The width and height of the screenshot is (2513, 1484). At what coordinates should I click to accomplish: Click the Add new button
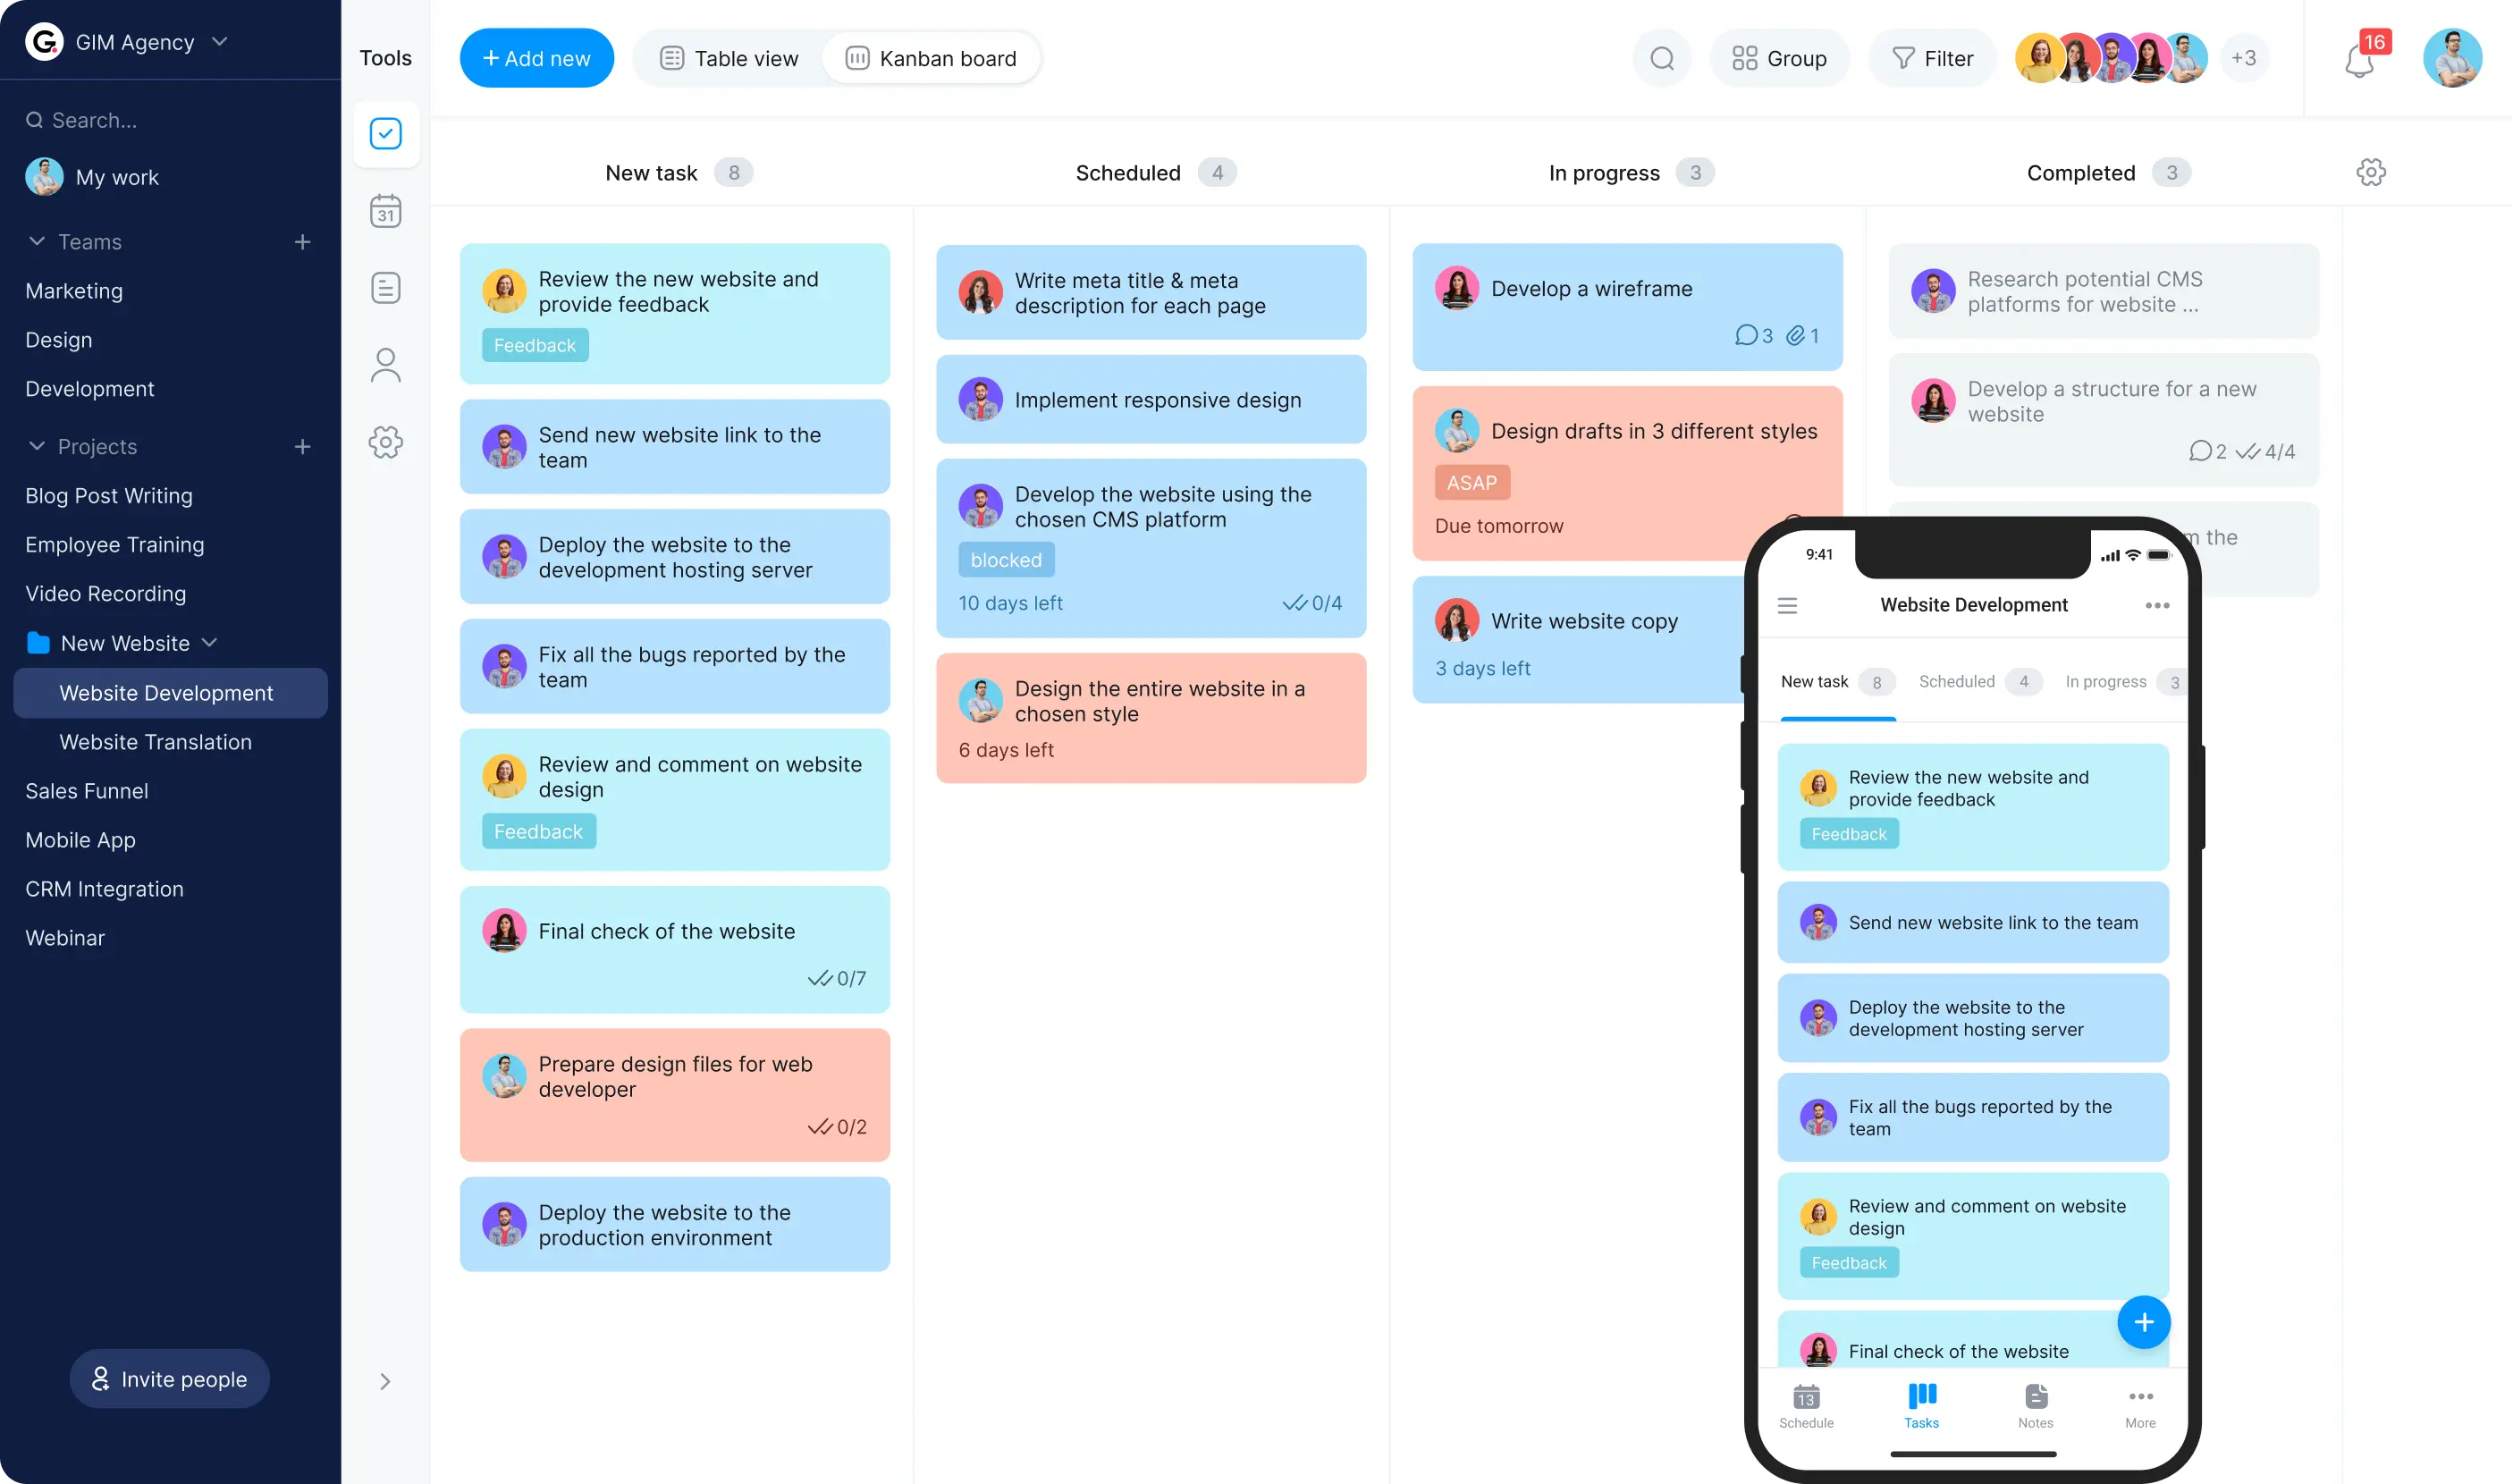(535, 58)
